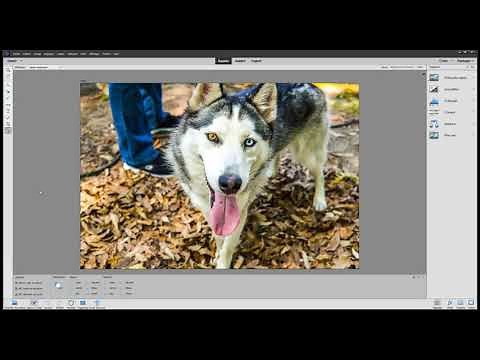480x360 pixels.
Task: Select the Crop tool
Action: pos(8,124)
